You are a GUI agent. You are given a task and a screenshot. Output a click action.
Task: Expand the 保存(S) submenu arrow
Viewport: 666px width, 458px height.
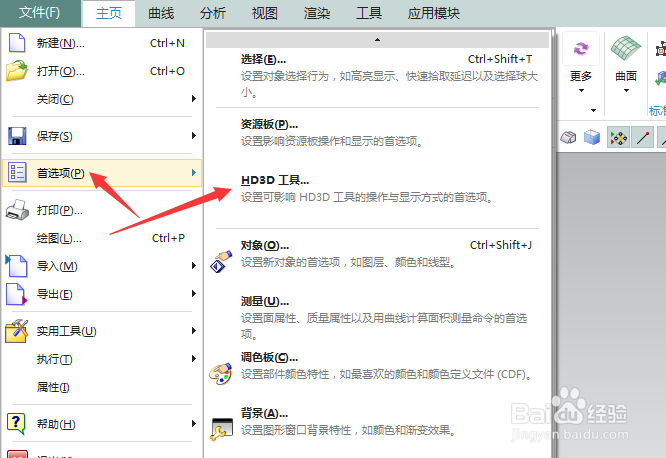pos(194,136)
